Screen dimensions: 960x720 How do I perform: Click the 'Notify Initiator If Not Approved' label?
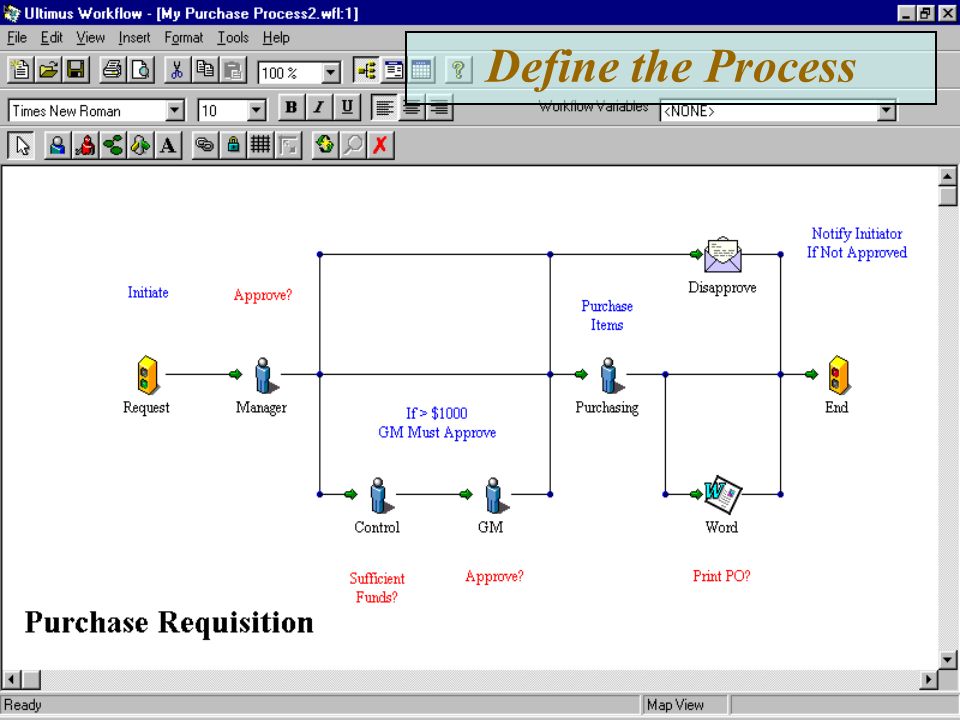tap(857, 243)
